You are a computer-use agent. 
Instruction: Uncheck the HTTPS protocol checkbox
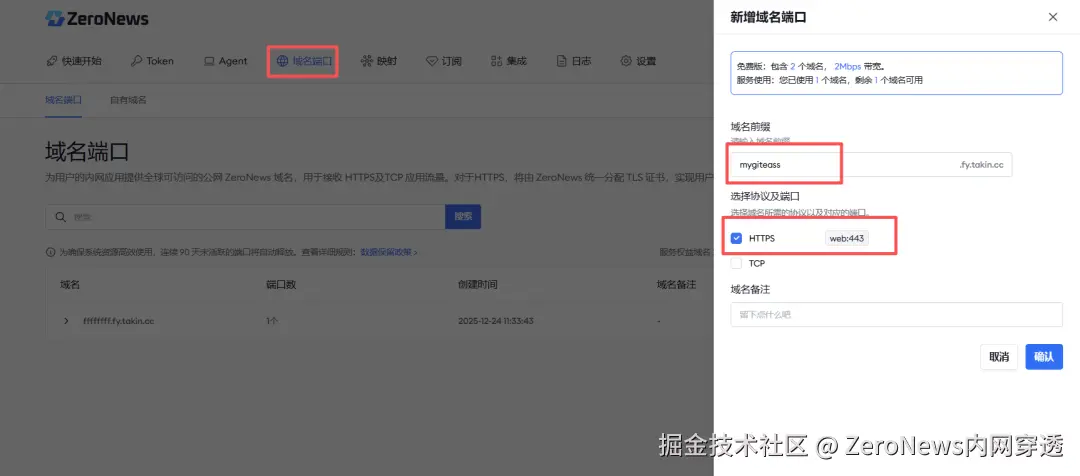(x=736, y=238)
